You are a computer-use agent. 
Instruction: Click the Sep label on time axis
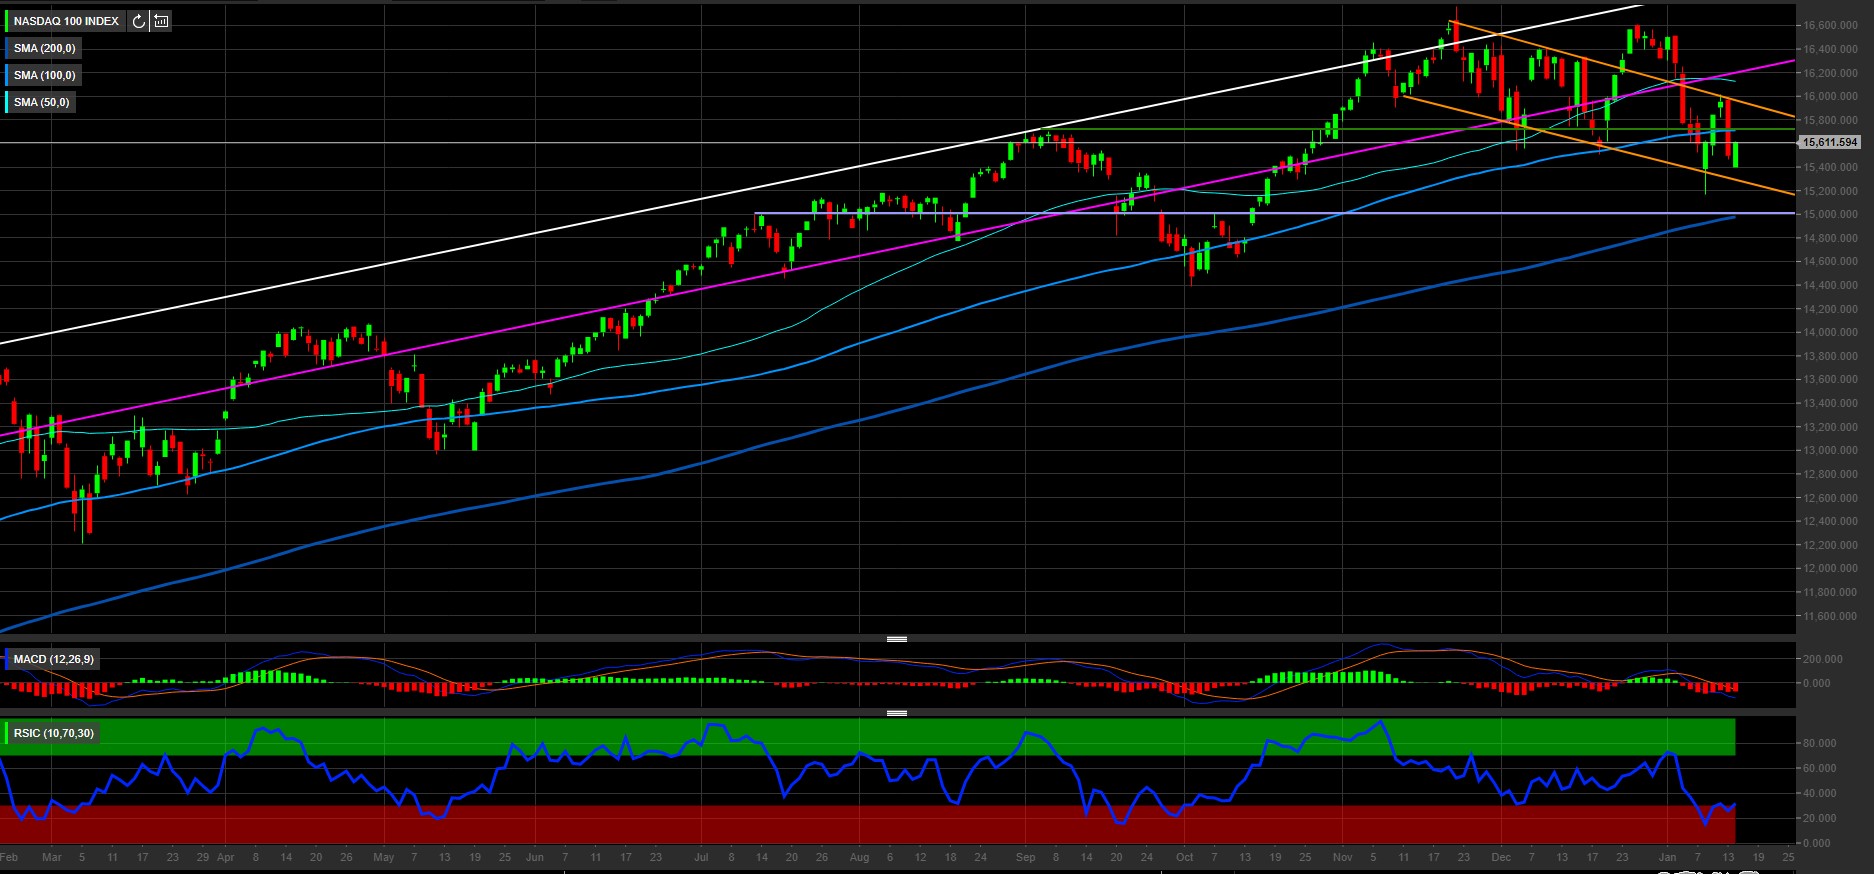[1025, 857]
